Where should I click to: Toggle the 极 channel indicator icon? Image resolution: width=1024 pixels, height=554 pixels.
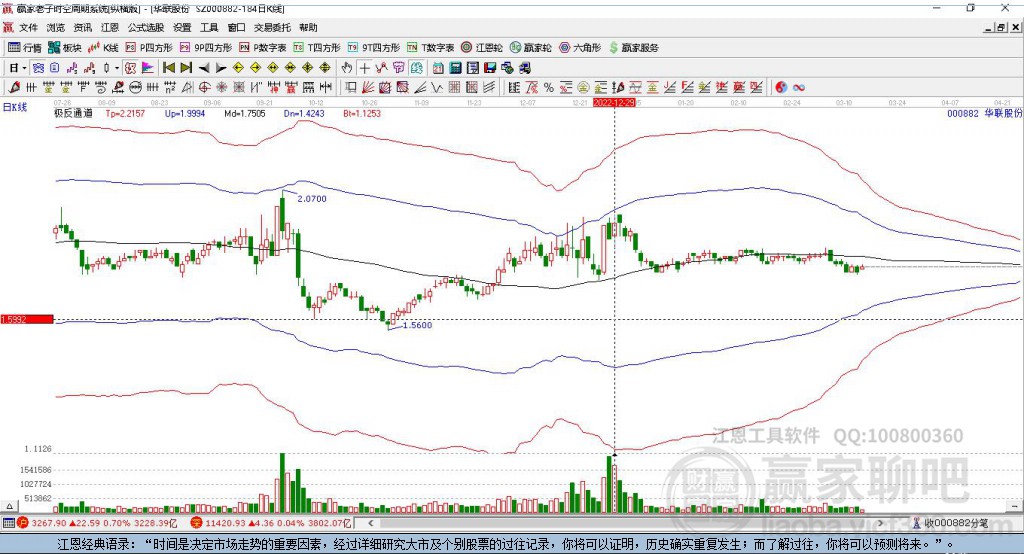coord(130,68)
